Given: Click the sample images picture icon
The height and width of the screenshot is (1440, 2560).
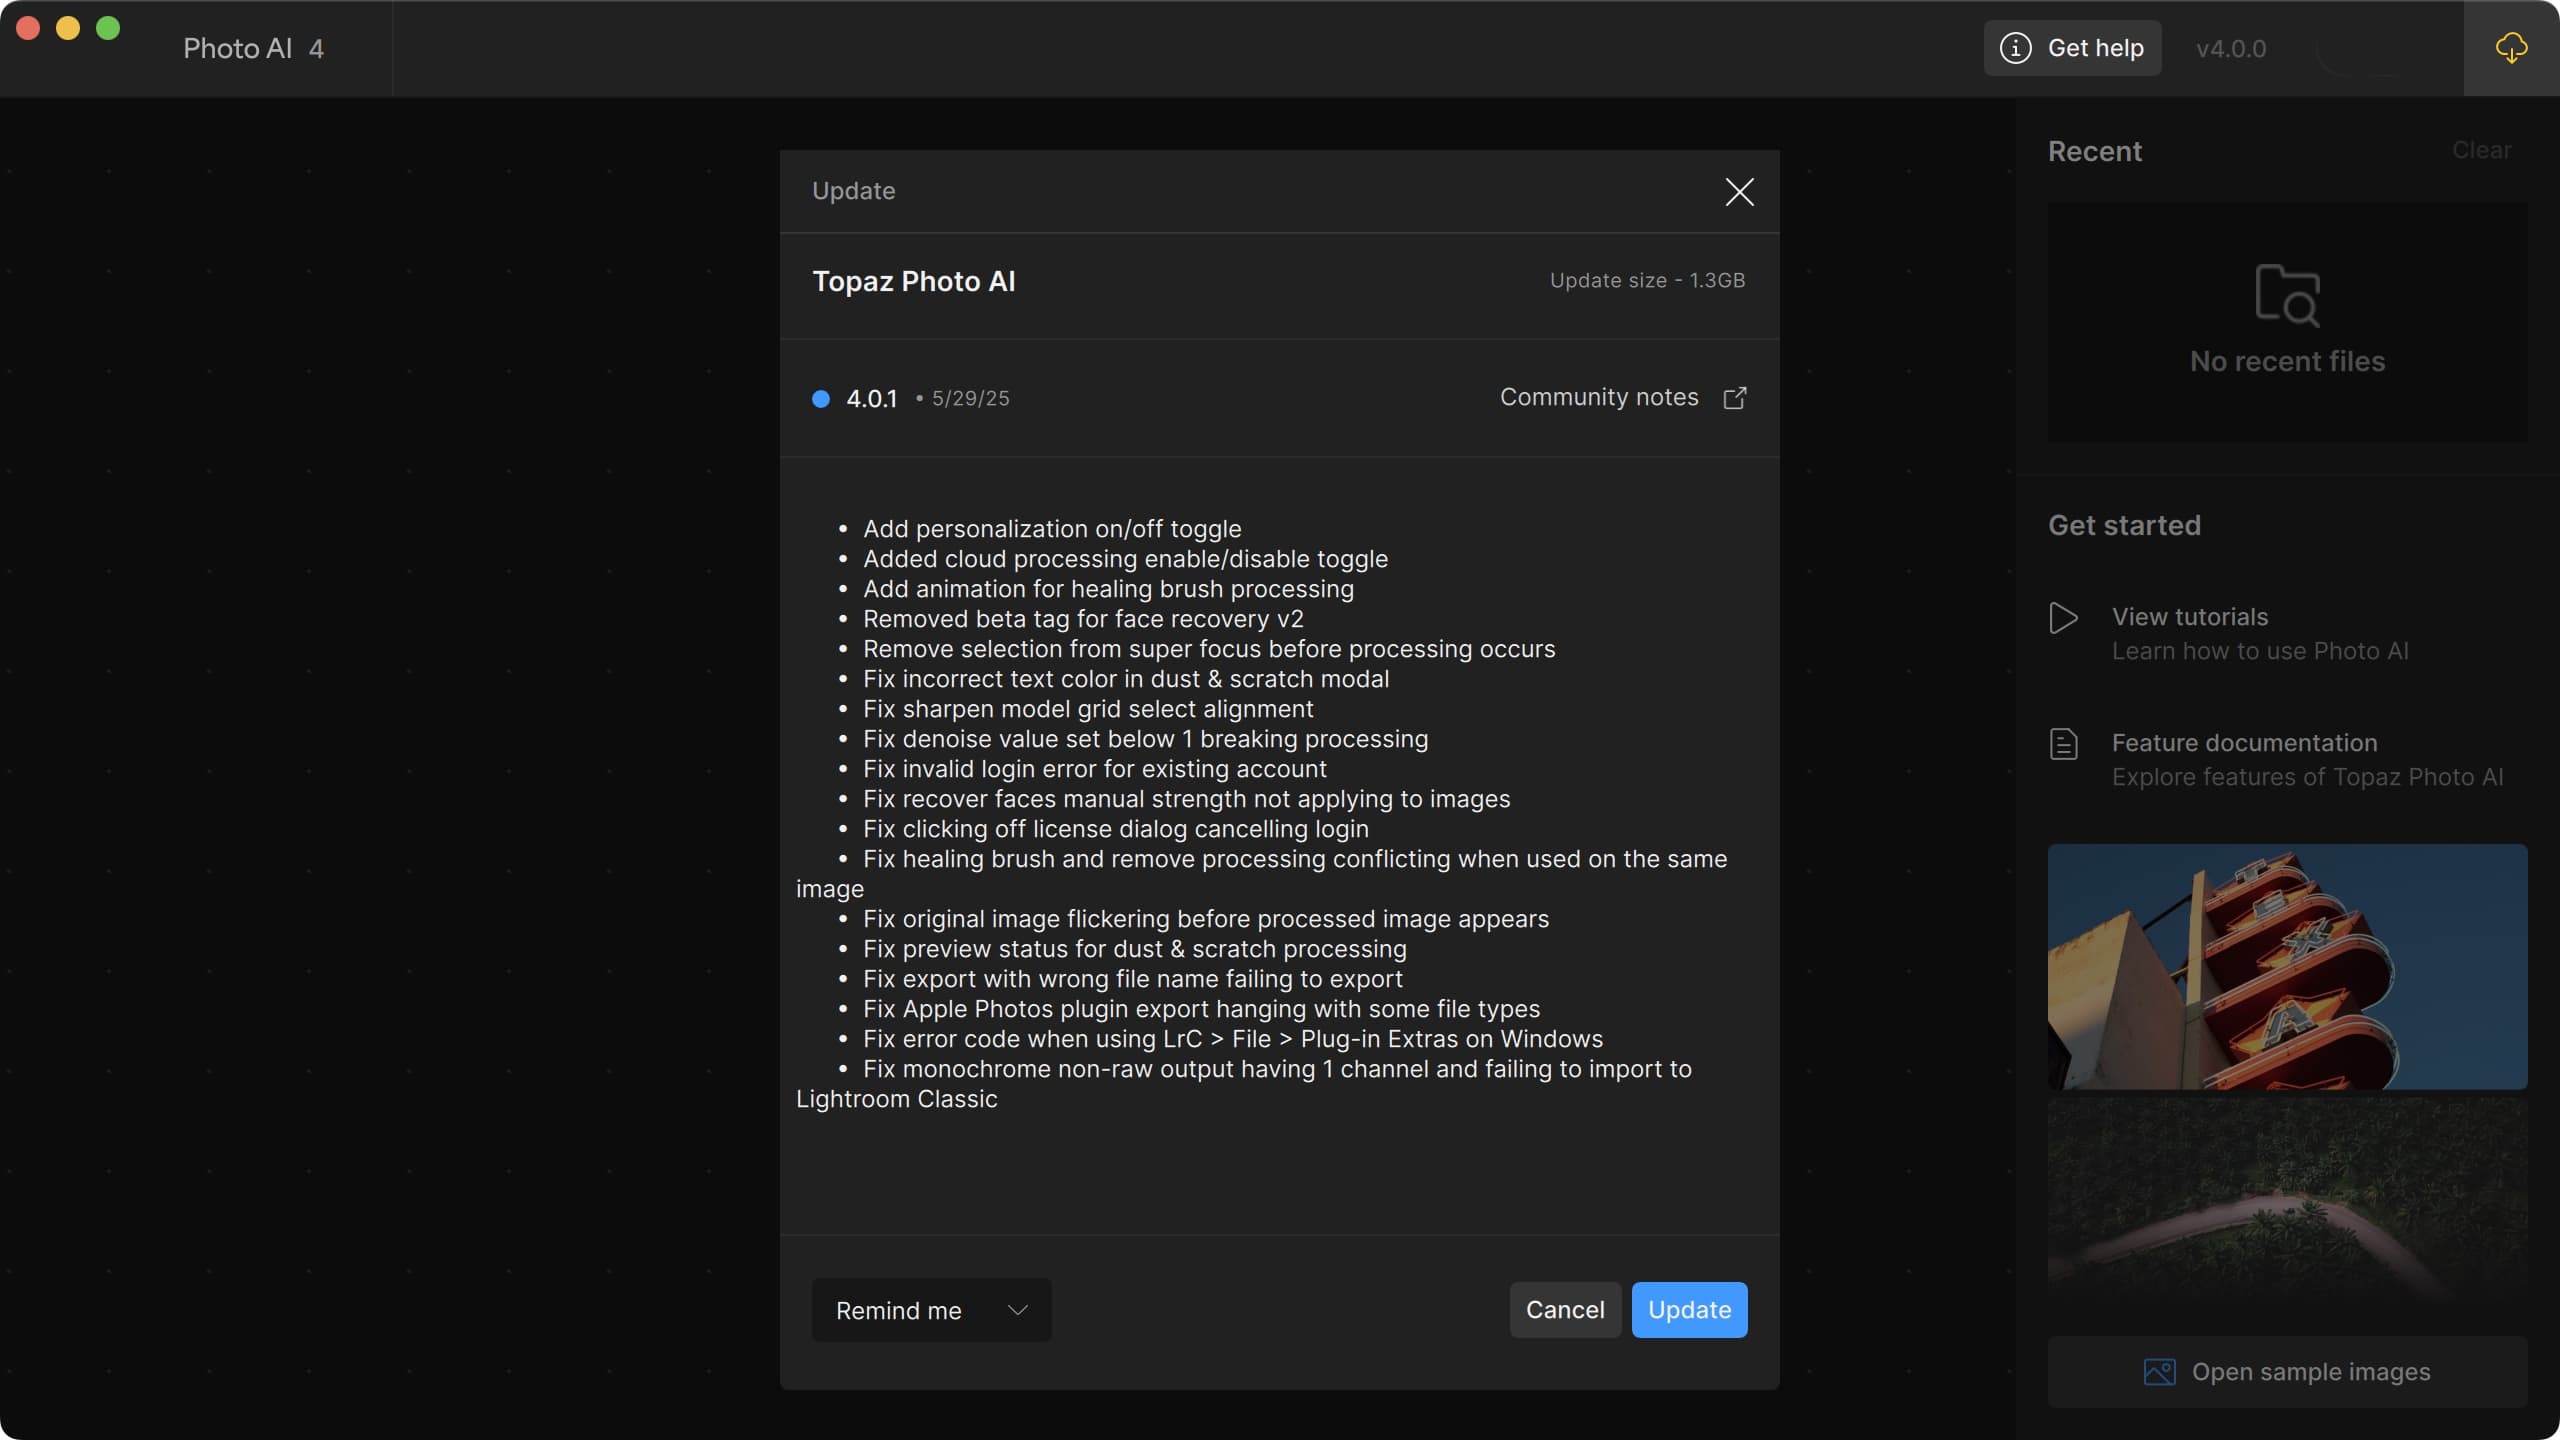Looking at the screenshot, I should [x=2159, y=1372].
